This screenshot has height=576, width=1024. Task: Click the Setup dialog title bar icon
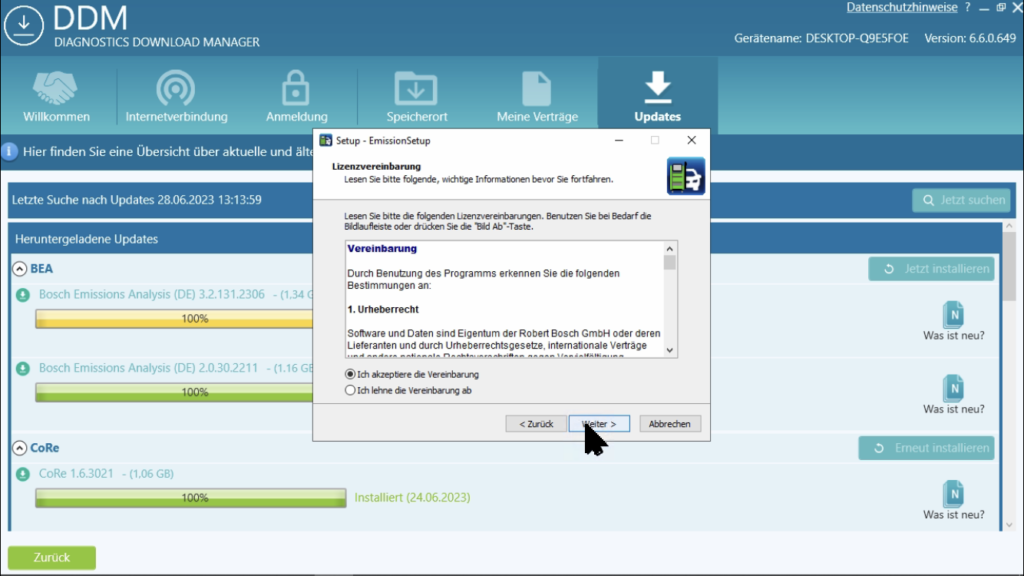(x=325, y=140)
